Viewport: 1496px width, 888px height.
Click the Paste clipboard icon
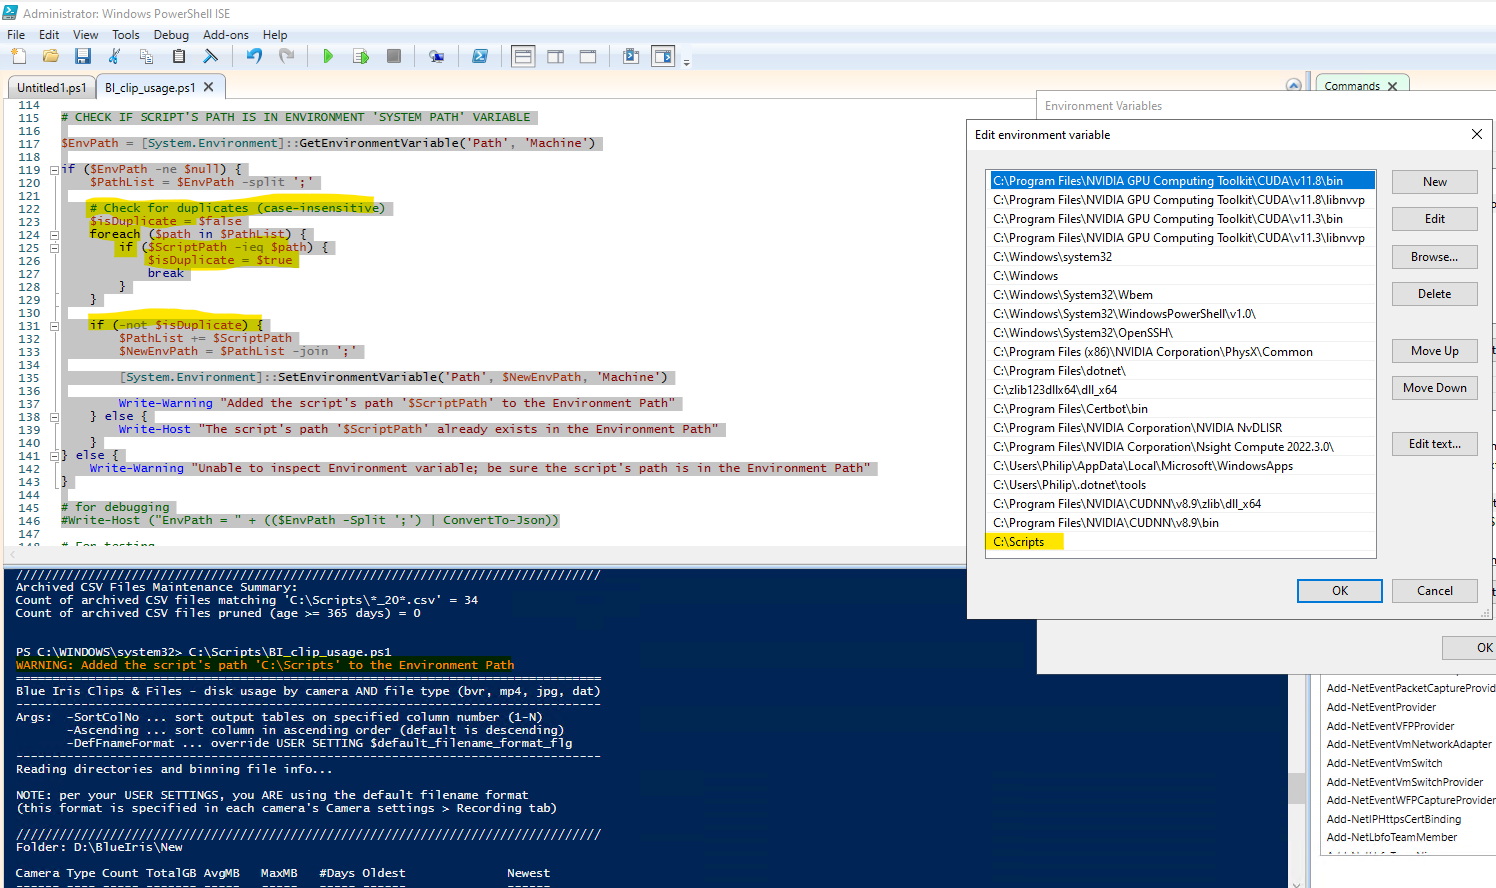click(x=179, y=57)
